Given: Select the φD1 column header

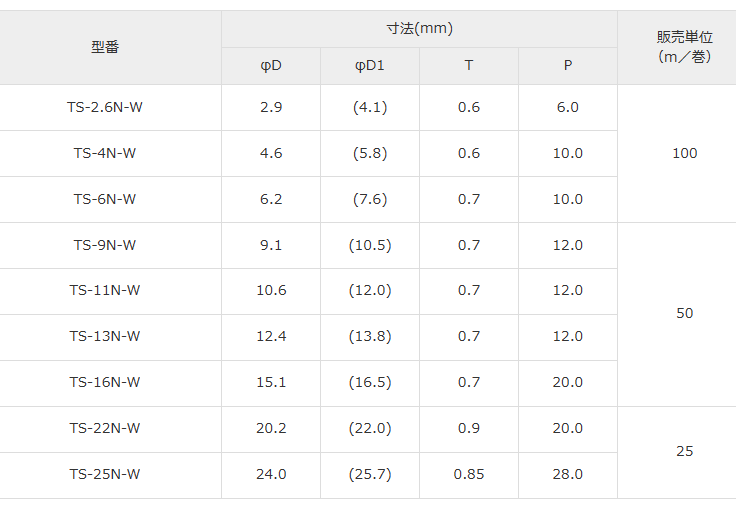Looking at the screenshot, I should tap(370, 66).
